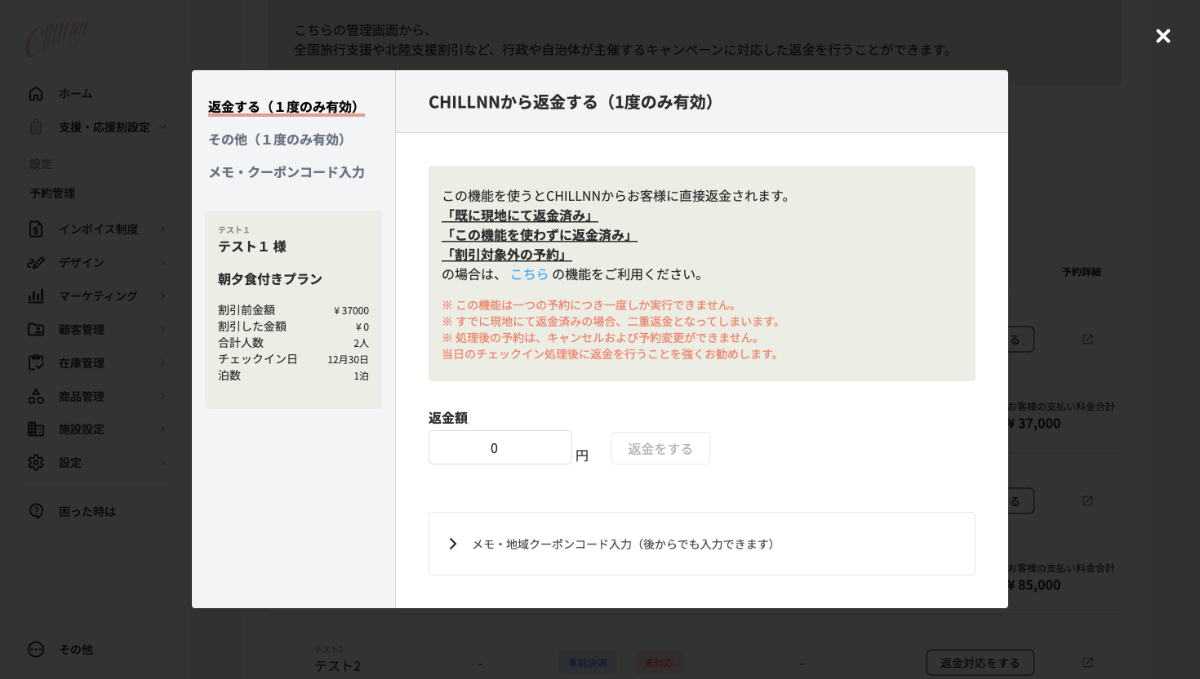1200x679 pixels.
Task: Click the 商品管理 products icon
Action: pyautogui.click(x=36, y=396)
